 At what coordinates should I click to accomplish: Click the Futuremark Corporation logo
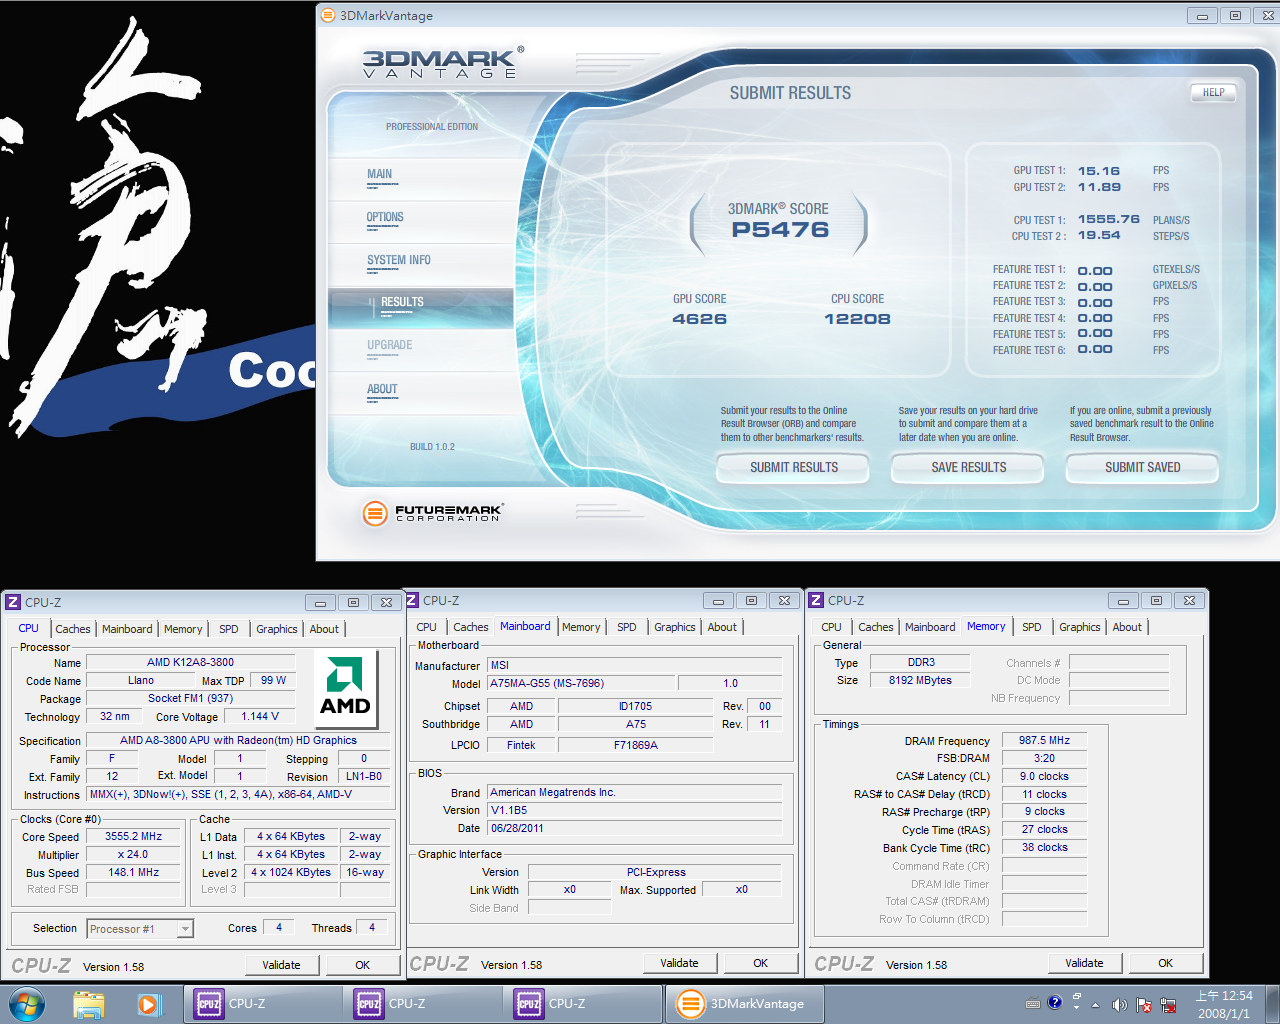click(432, 513)
